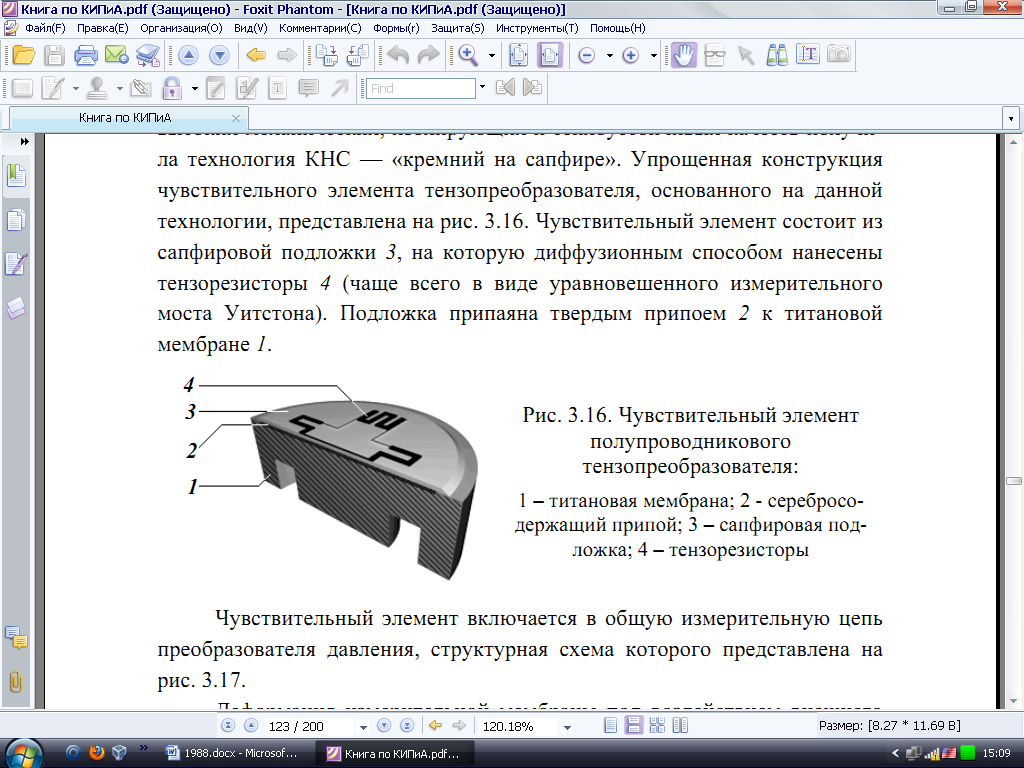Open the Вид(V) menu
The width and height of the screenshot is (1024, 768).
[251, 28]
